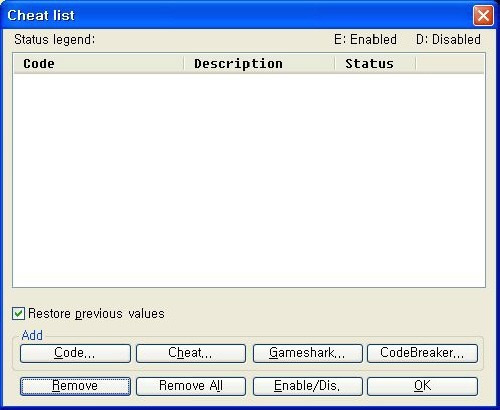This screenshot has height=410, width=500.
Task: Click the Remove button
Action: (75, 386)
